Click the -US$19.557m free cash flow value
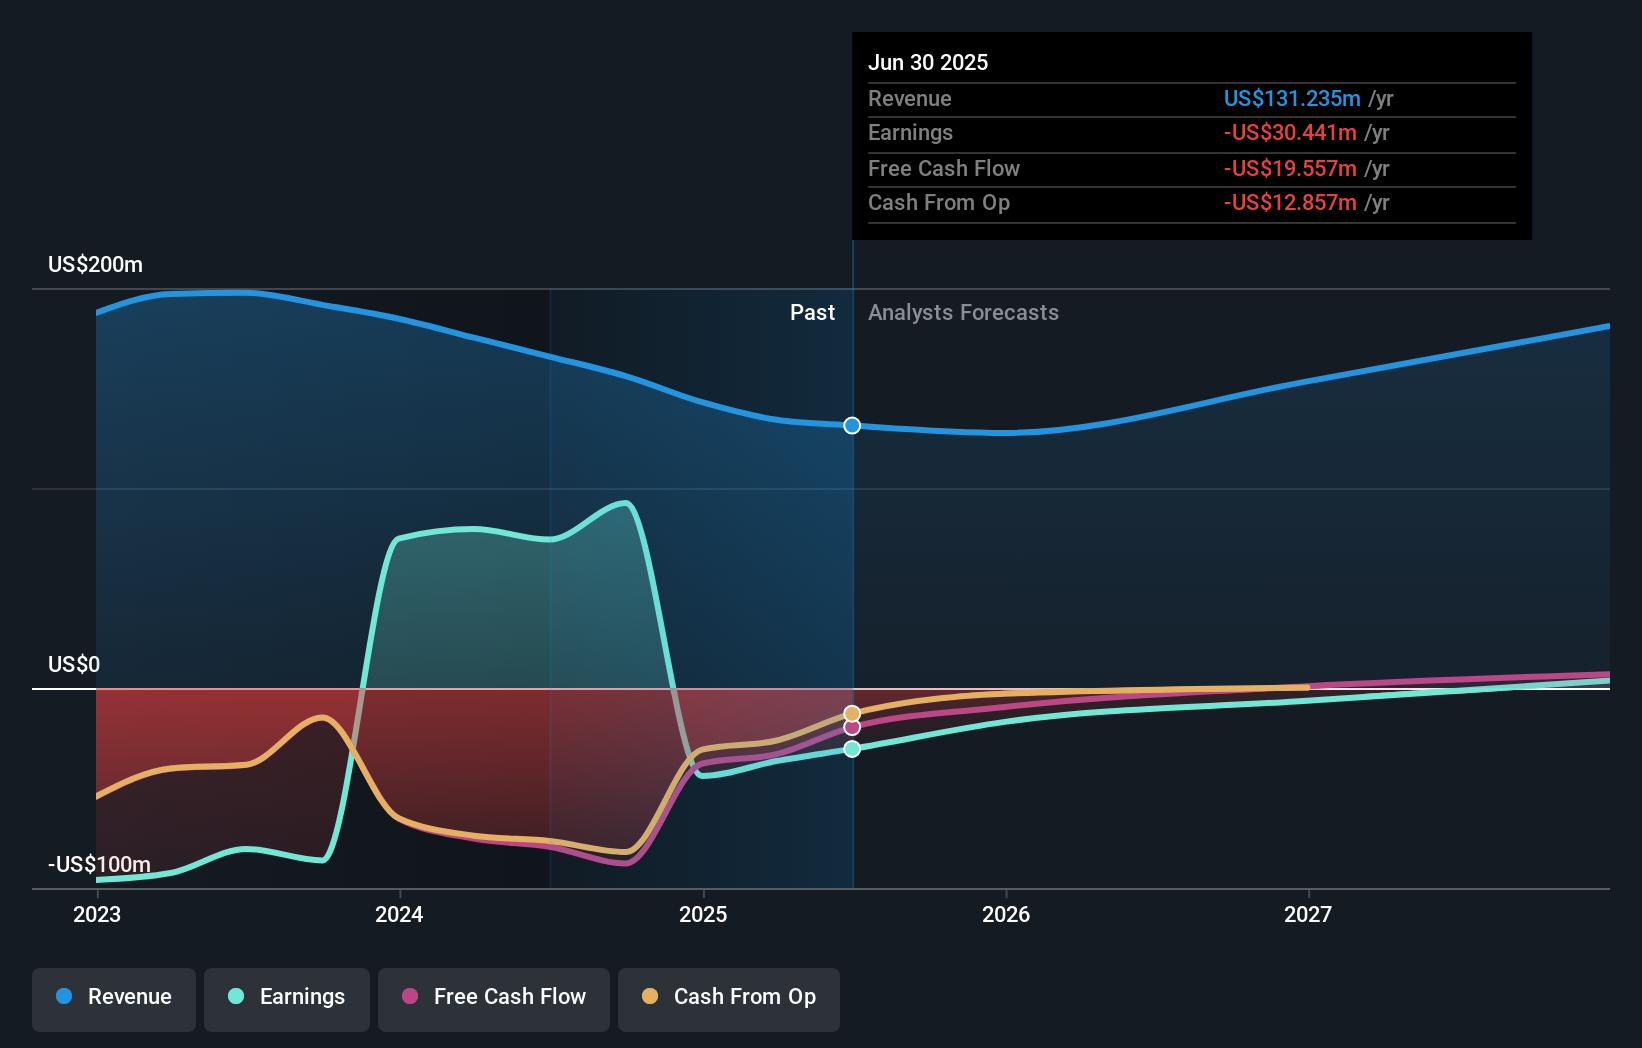 [1290, 168]
